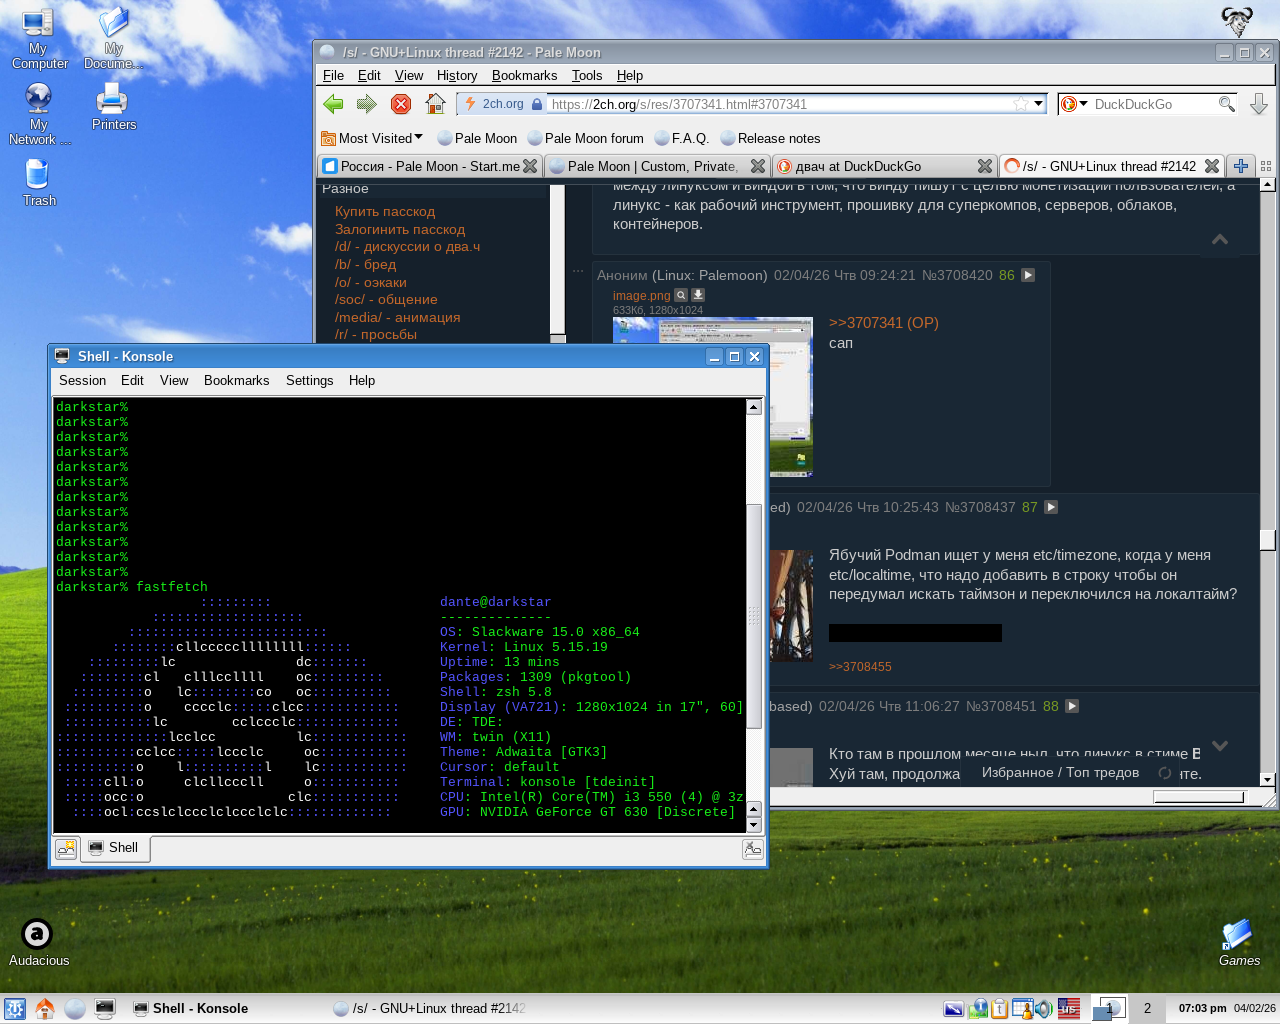Open the search engine selector dropdown
The height and width of the screenshot is (1024, 1280).
pyautogui.click(x=1074, y=104)
